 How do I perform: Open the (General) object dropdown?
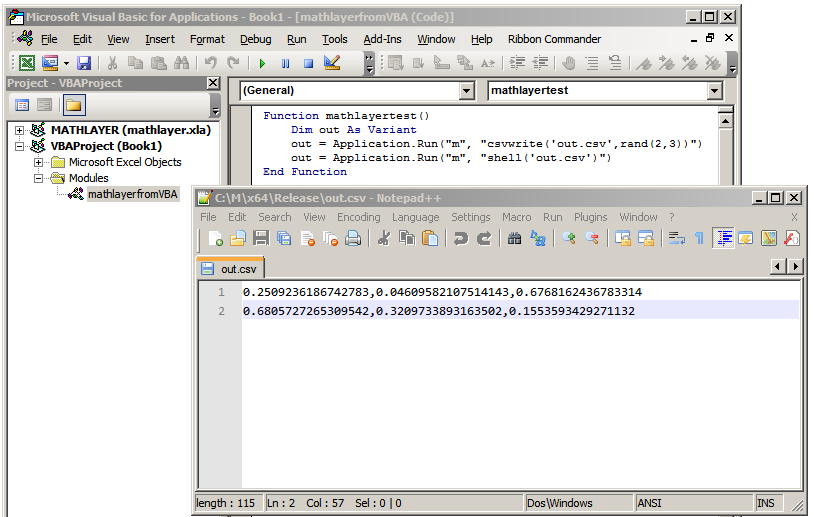(x=466, y=91)
